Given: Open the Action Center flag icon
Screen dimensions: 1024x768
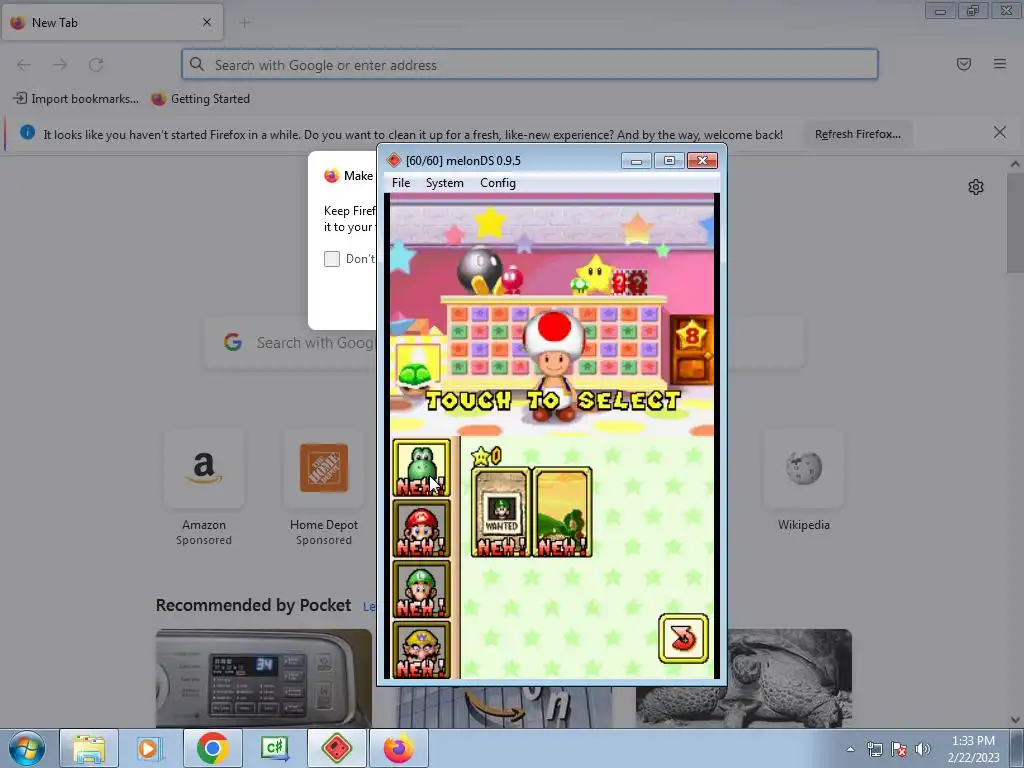Looking at the screenshot, I should (x=899, y=749).
